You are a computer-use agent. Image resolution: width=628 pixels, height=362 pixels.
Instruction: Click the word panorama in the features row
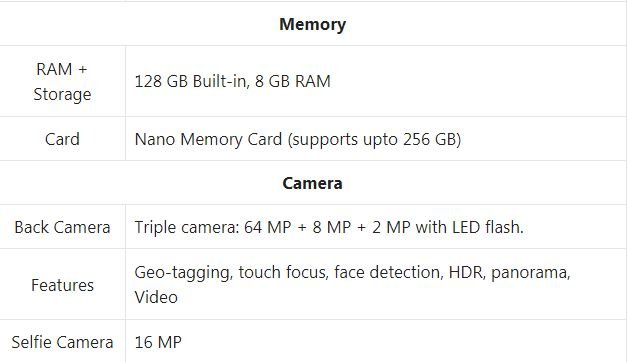click(x=530, y=273)
